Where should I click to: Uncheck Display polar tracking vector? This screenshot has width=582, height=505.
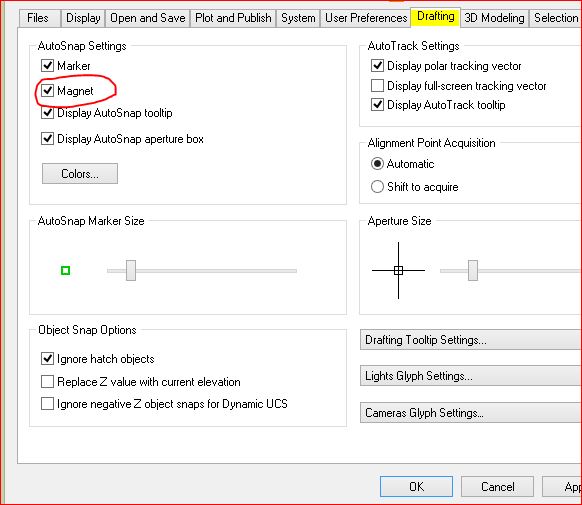(x=377, y=66)
